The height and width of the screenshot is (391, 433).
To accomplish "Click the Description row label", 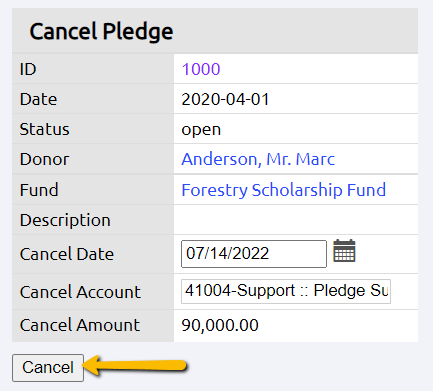I will 65,220.
